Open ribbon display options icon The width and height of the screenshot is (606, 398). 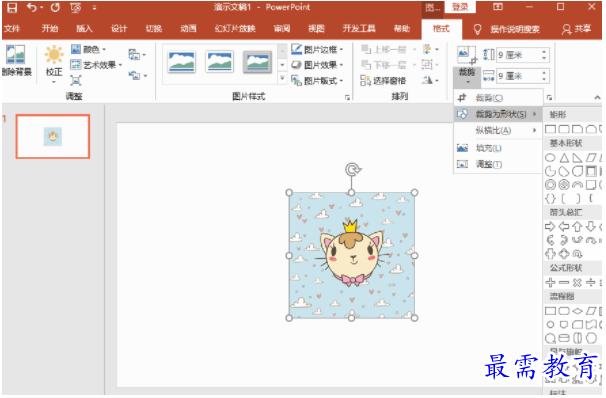498,7
